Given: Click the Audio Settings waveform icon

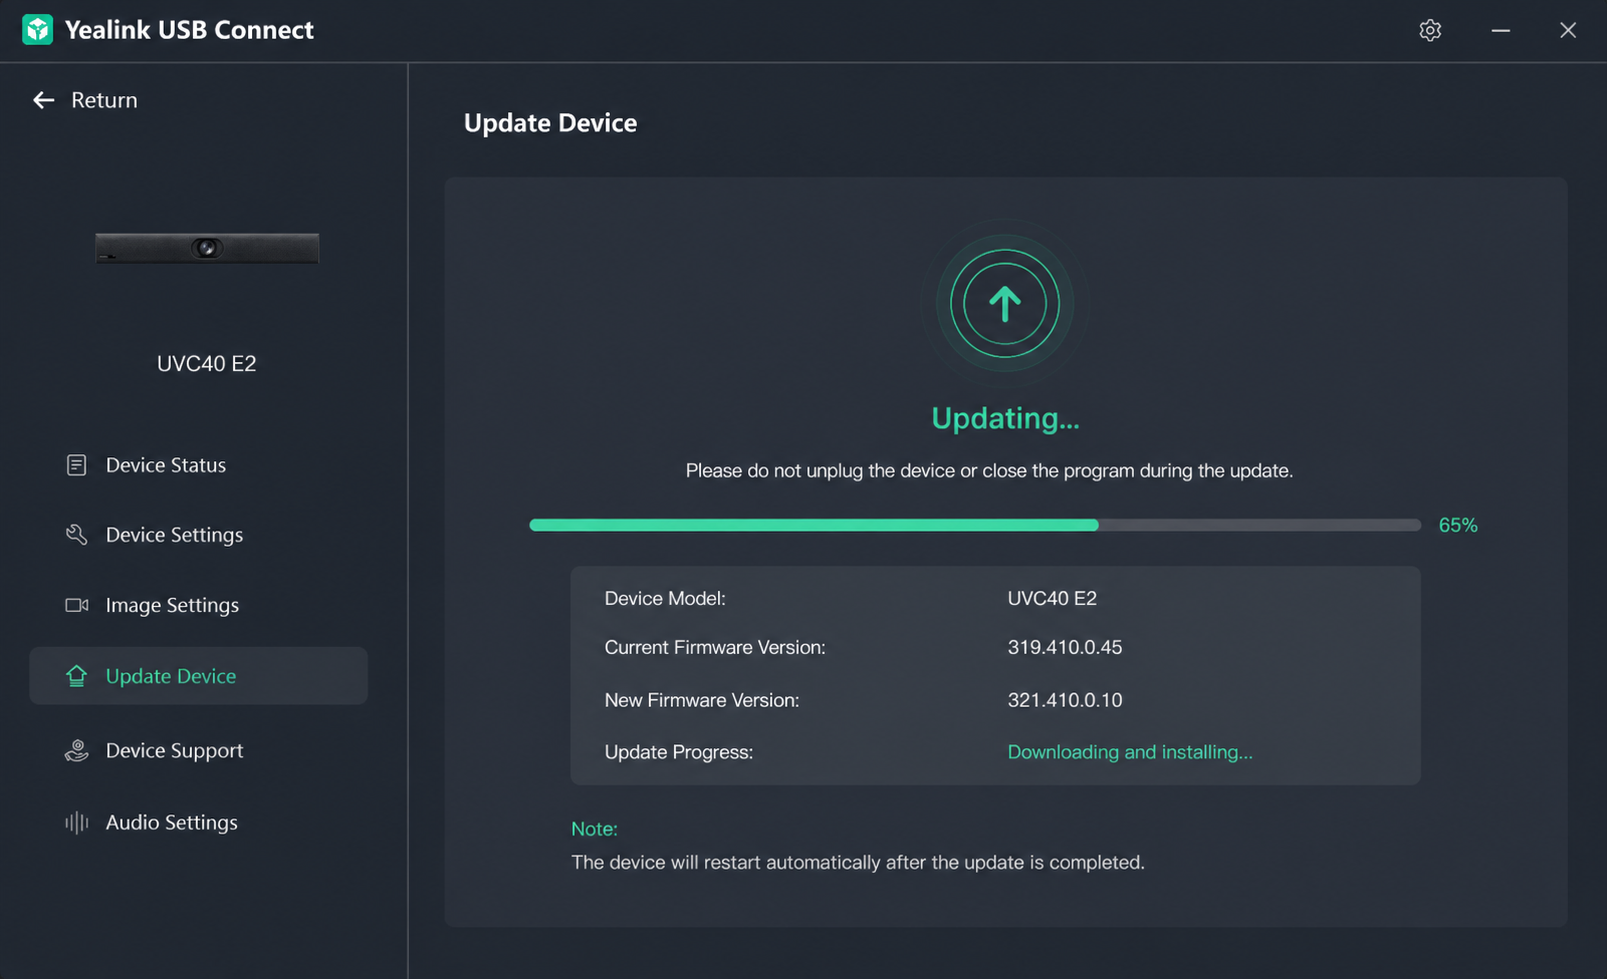Looking at the screenshot, I should (x=76, y=822).
